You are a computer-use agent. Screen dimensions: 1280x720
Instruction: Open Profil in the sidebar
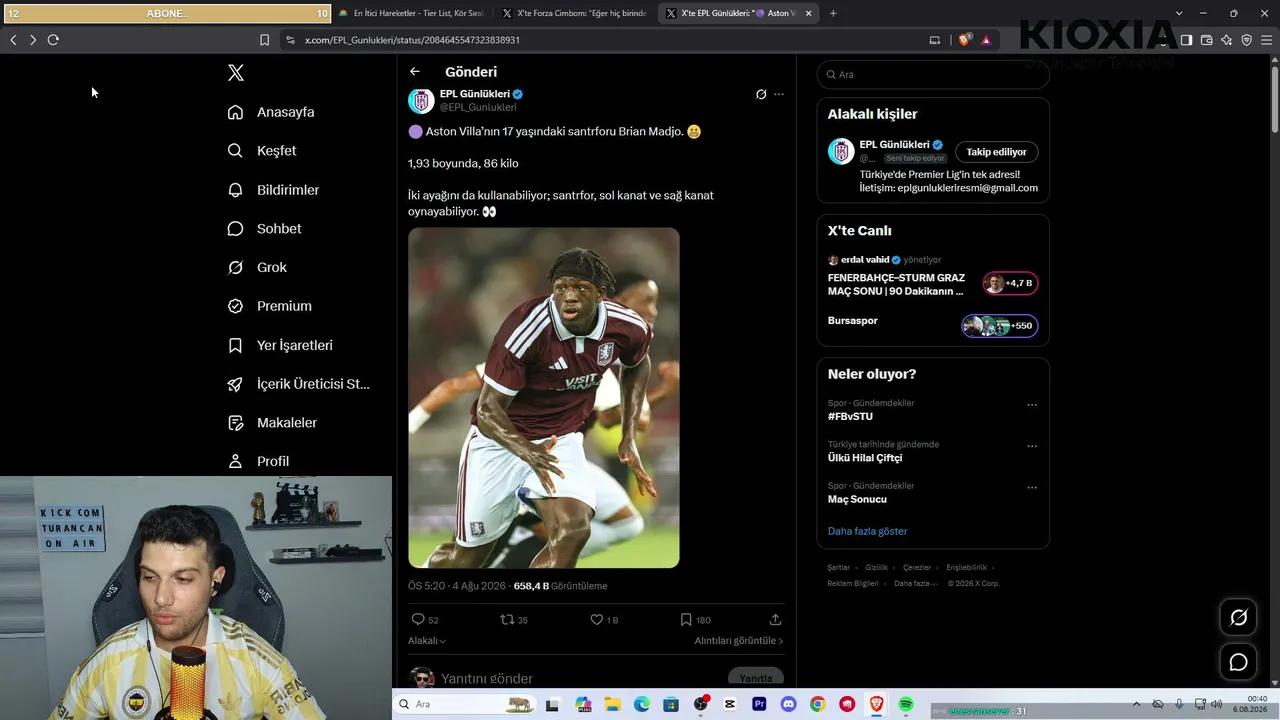point(258,461)
